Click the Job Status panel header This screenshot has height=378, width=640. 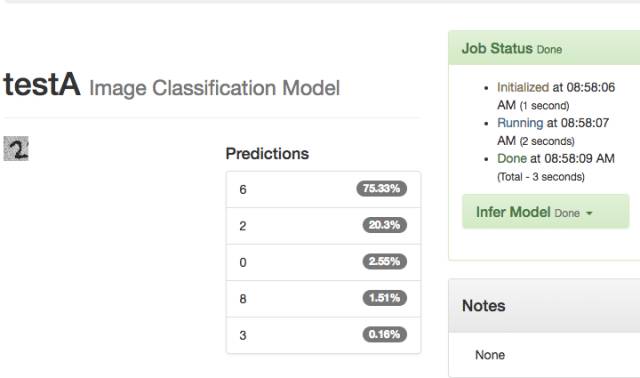[x=544, y=48]
